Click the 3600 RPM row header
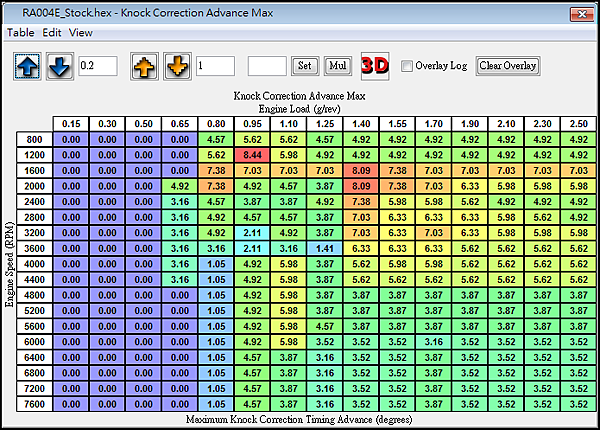 (34, 249)
